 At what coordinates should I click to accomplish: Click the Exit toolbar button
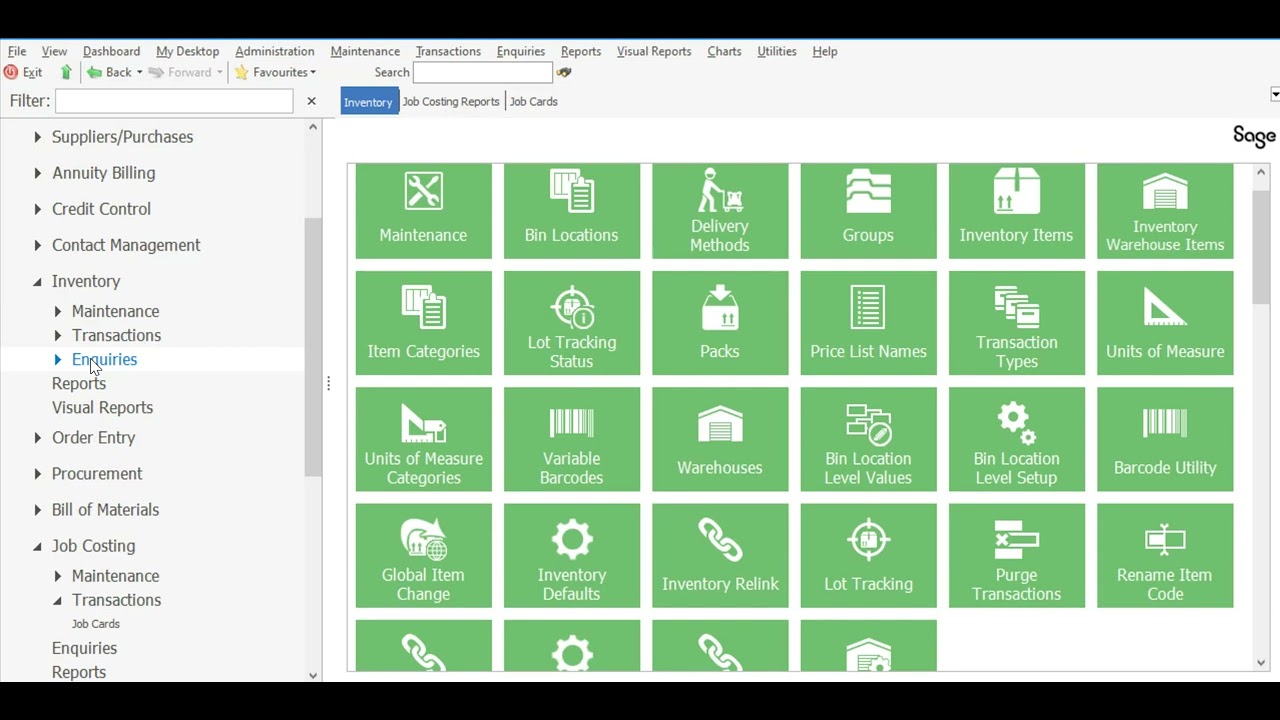pos(23,72)
